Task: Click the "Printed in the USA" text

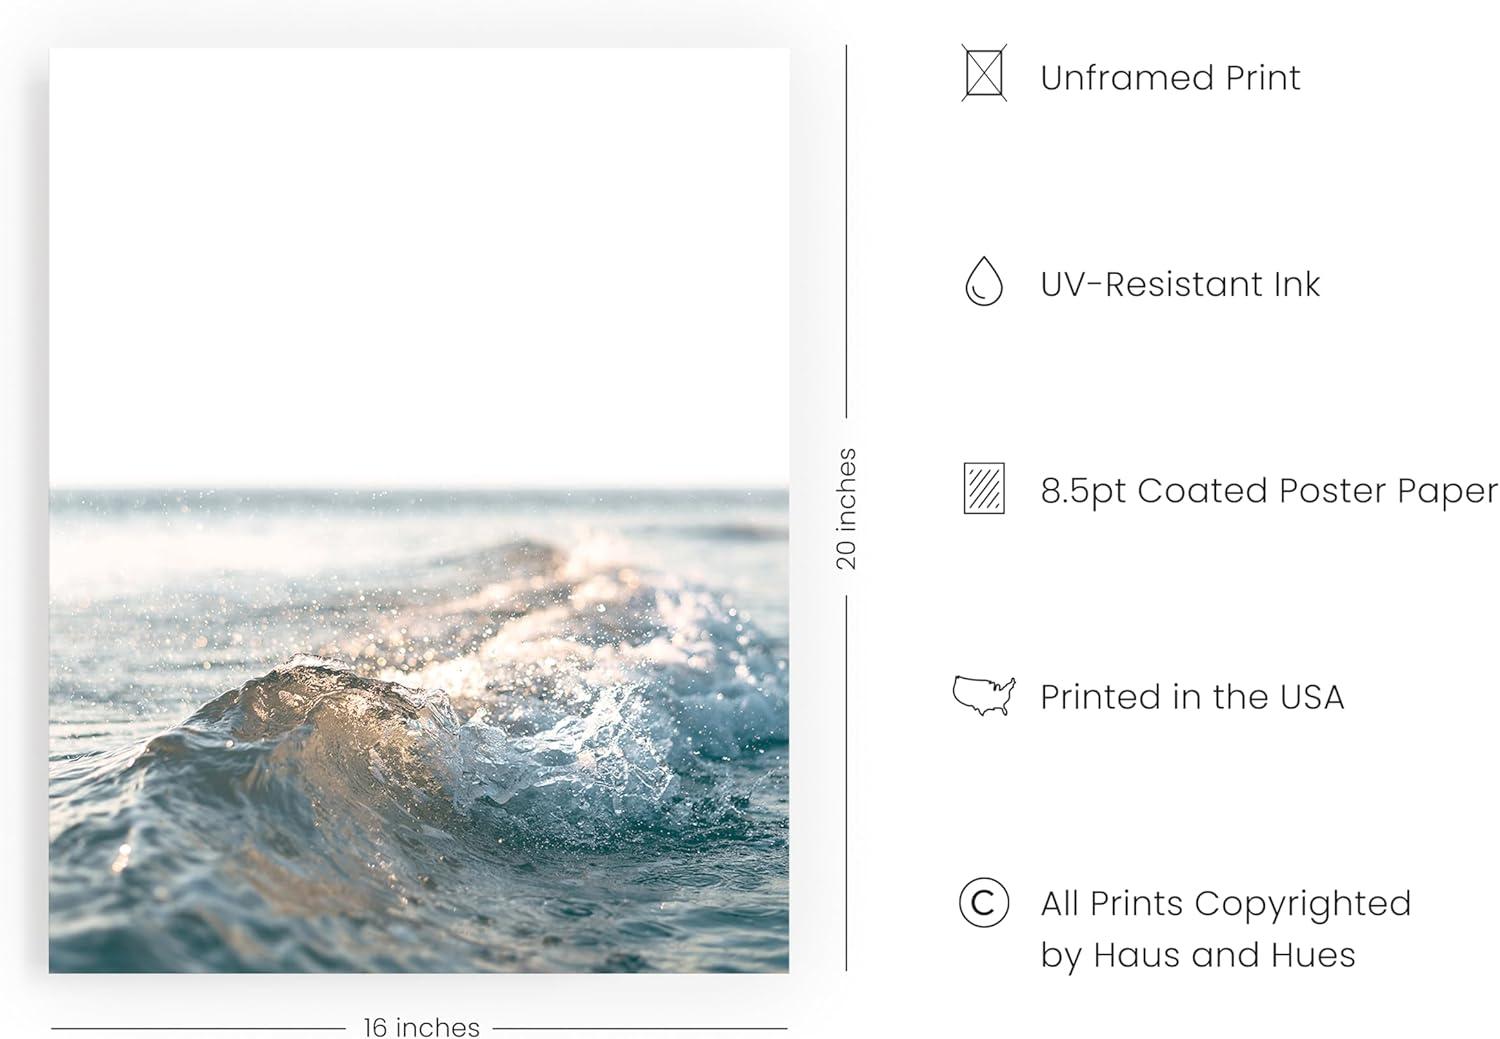Action: pos(1192,697)
